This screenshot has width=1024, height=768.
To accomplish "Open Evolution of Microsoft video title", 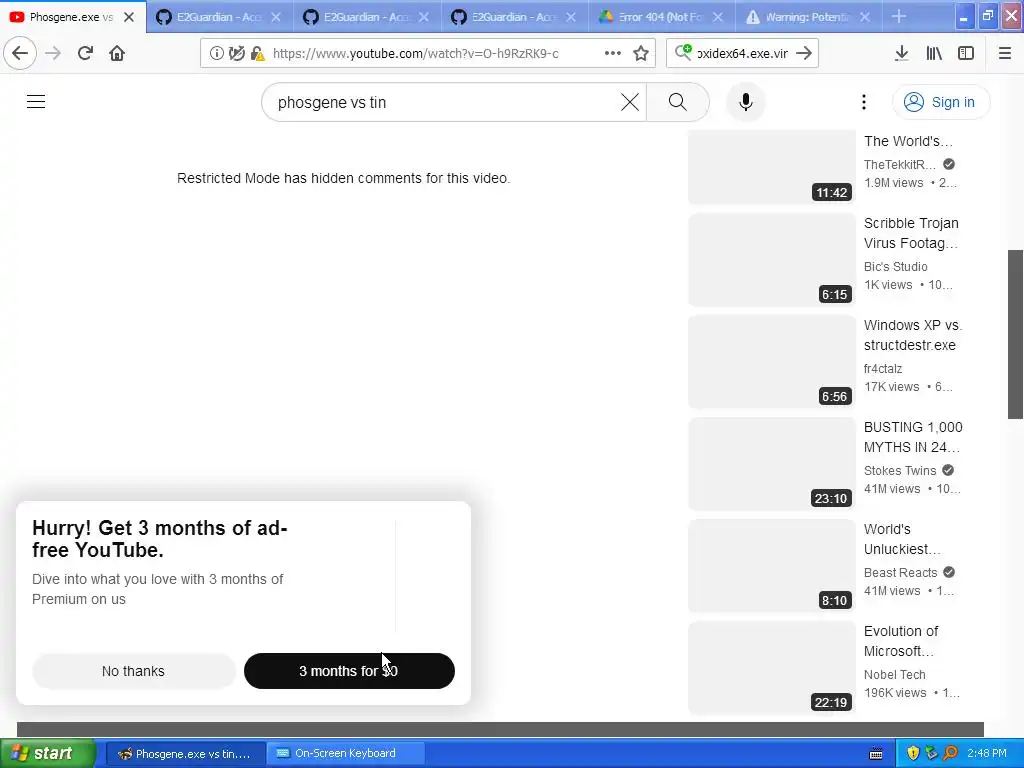I will [x=901, y=641].
